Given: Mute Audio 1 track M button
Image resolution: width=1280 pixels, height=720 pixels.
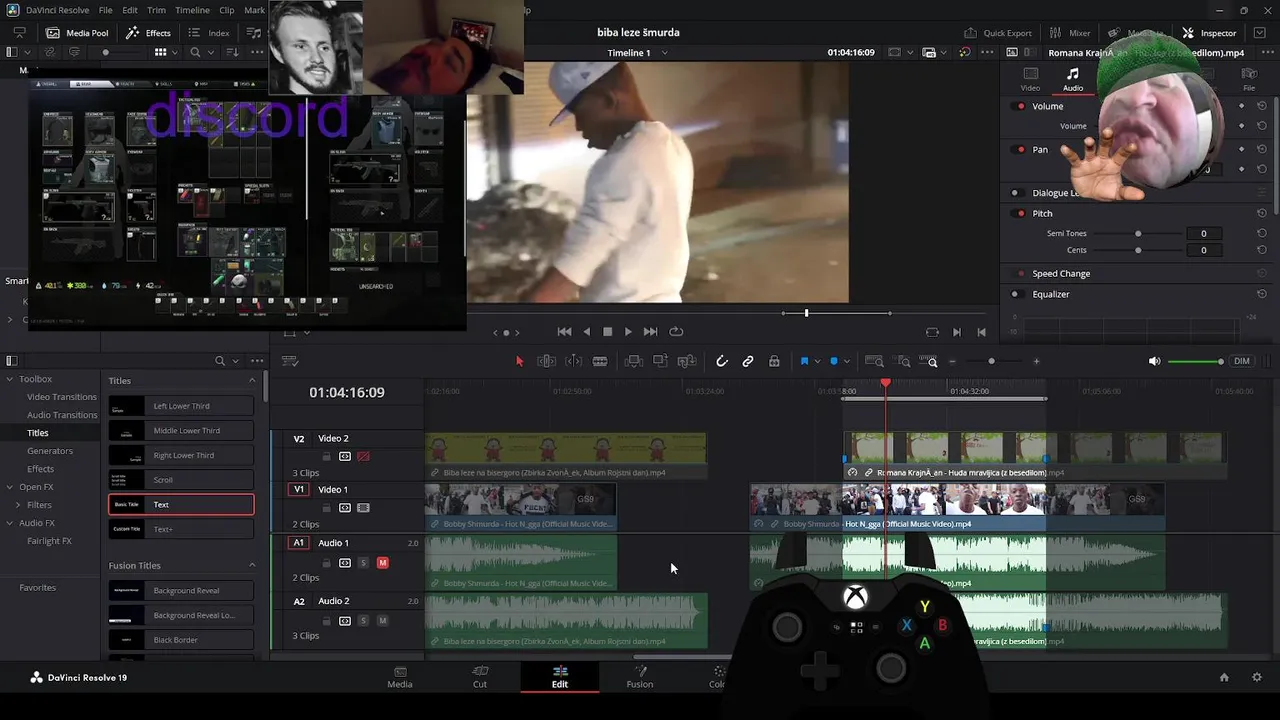Looking at the screenshot, I should [x=382, y=563].
